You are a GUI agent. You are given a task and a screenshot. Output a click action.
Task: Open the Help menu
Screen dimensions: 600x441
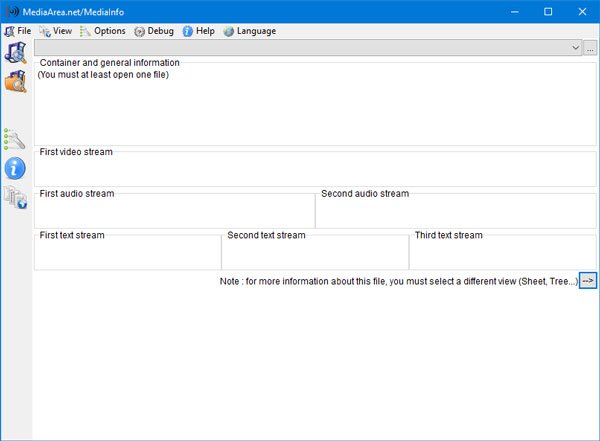199,31
